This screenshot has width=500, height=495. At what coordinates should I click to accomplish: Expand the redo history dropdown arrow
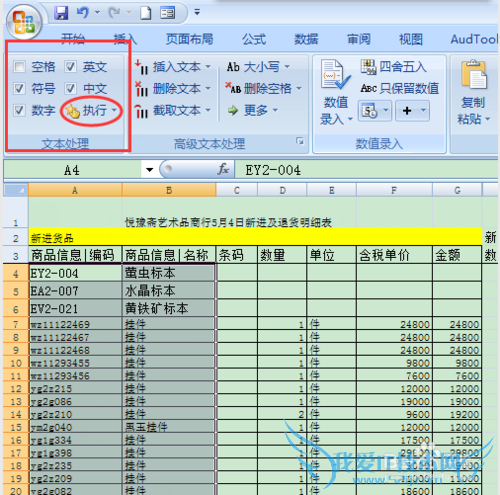coord(129,13)
